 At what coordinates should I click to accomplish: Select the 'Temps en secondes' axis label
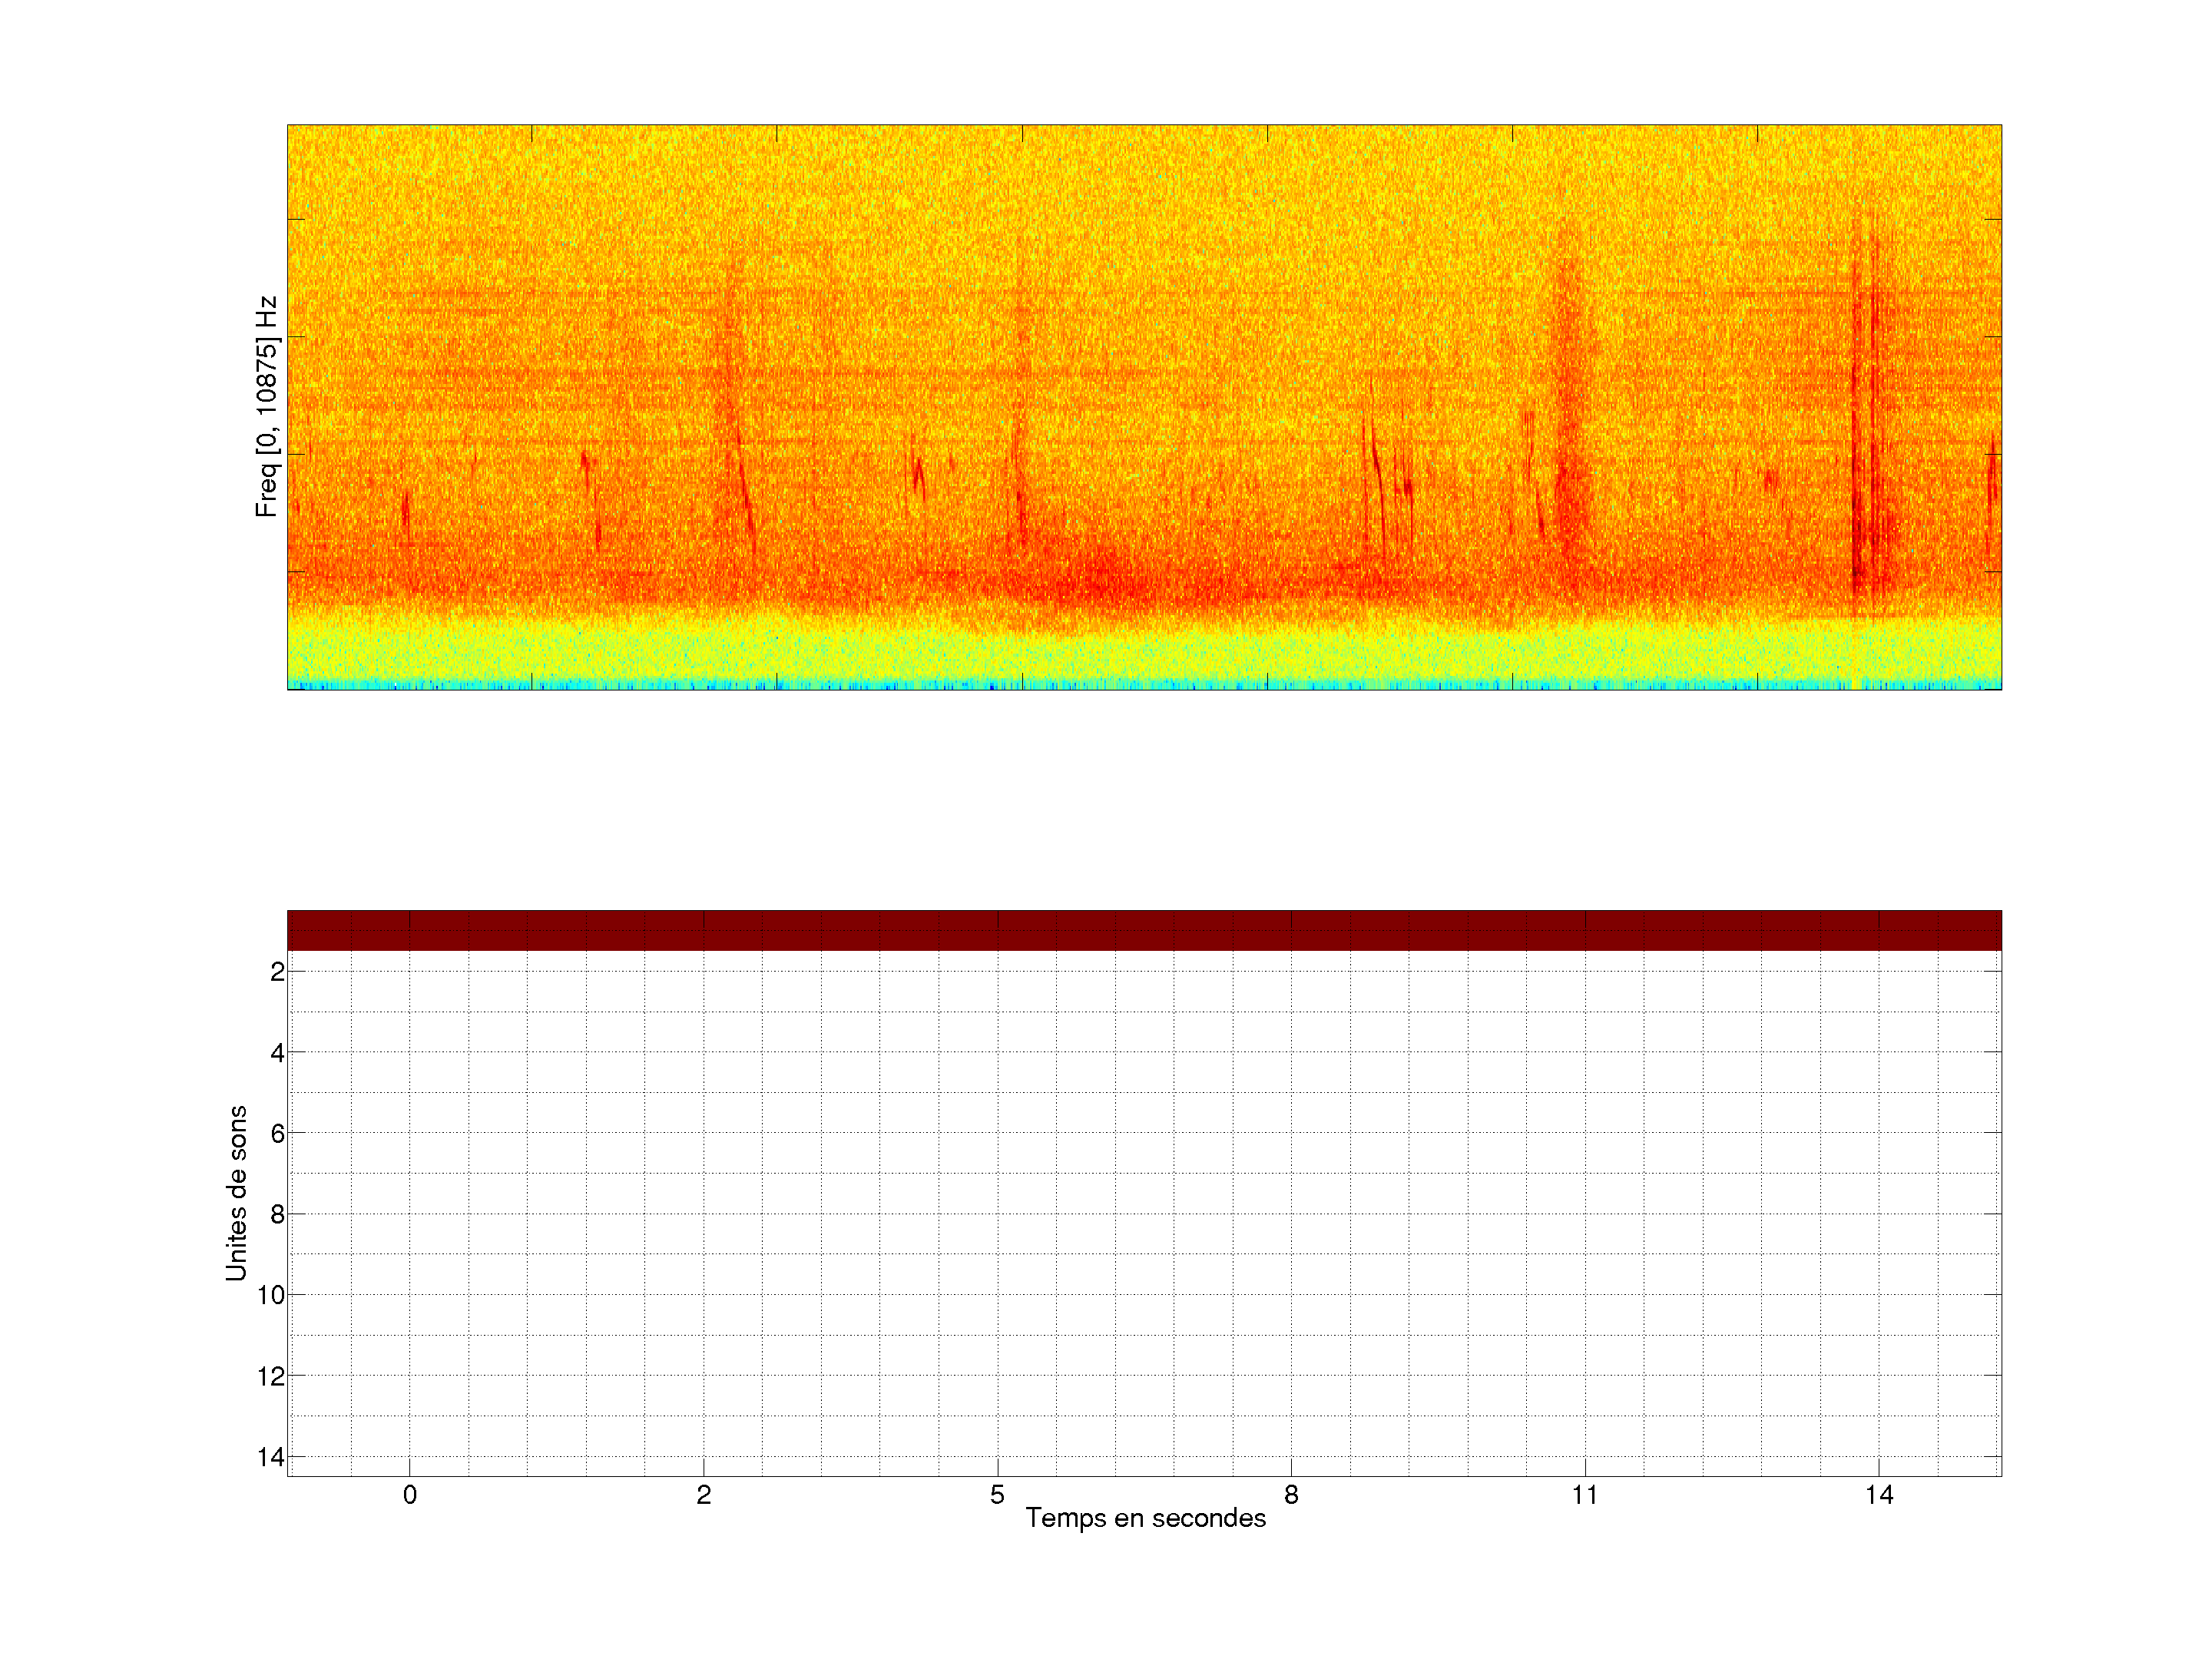[x=1145, y=1519]
